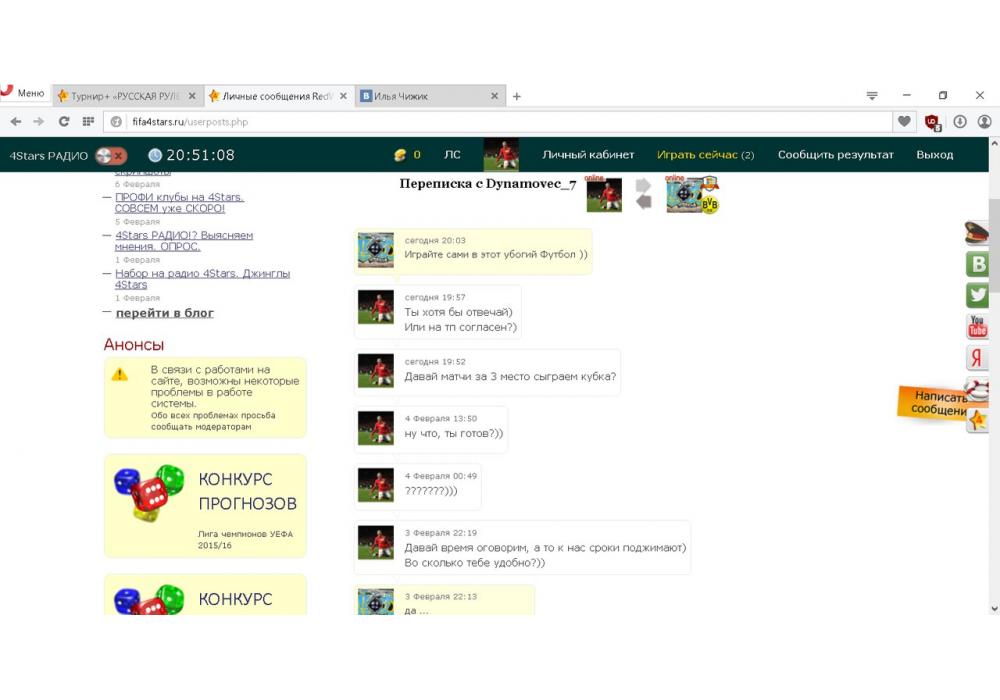The width and height of the screenshot is (1000, 700).
Task: Click the fifa4stars.ru address bar
Action: (500, 121)
